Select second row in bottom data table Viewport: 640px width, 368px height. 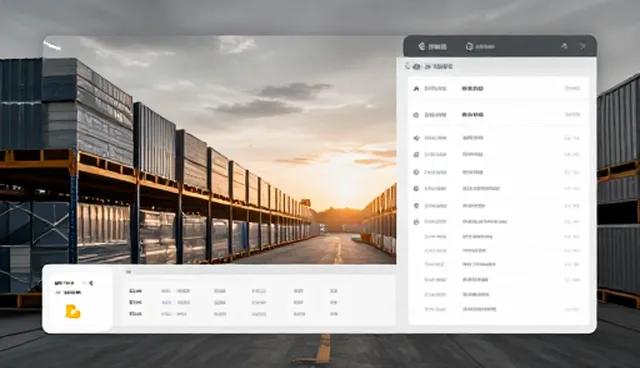click(x=233, y=302)
